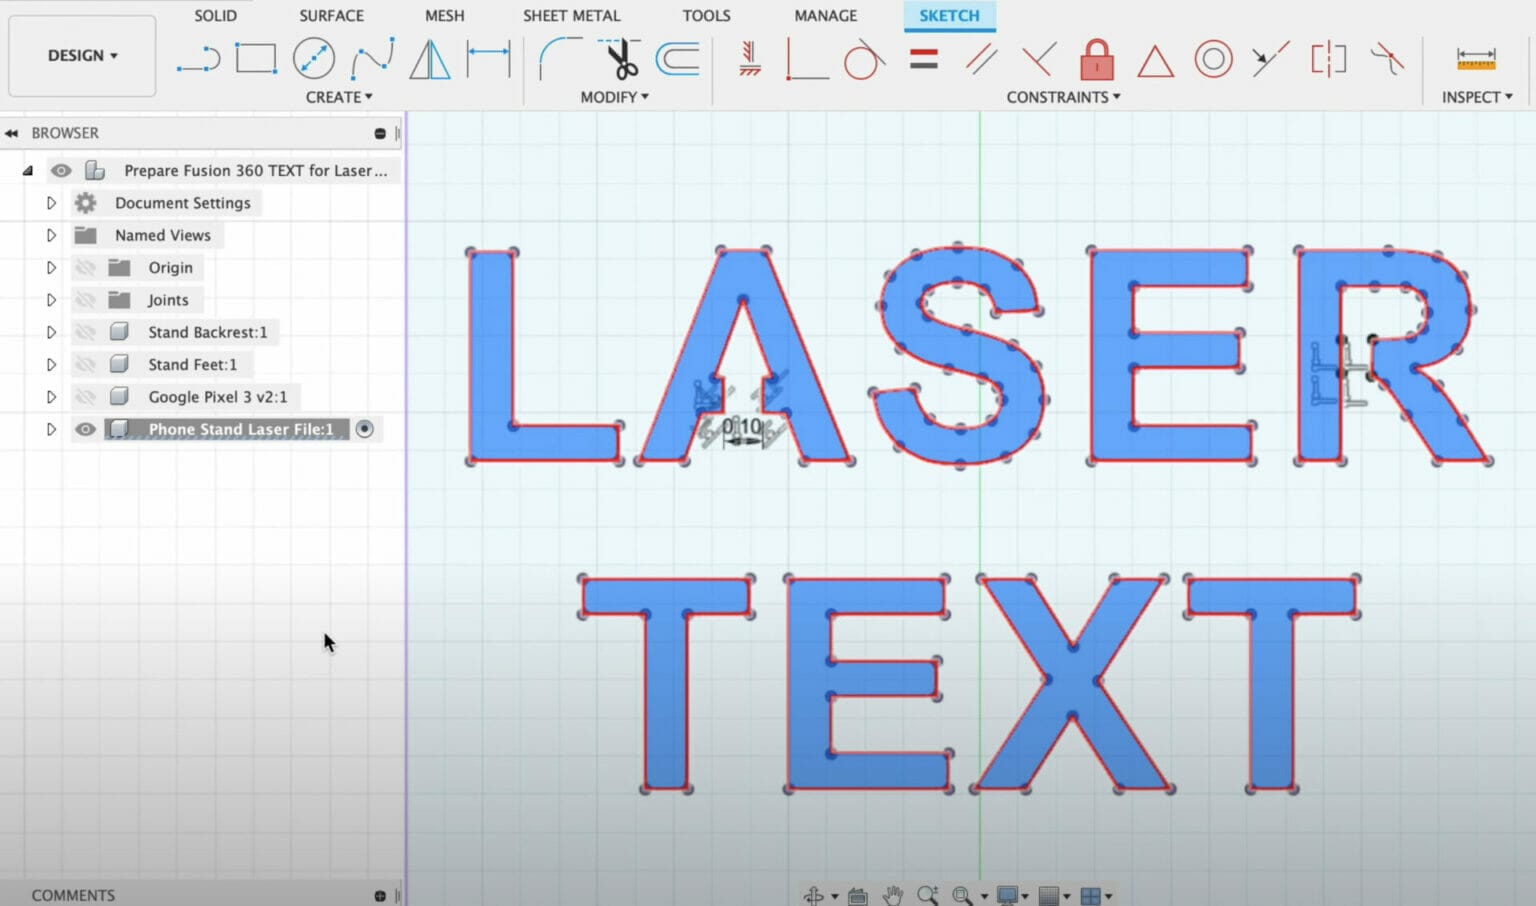Choose the Offset tool
The image size is (1536, 906).
678,60
